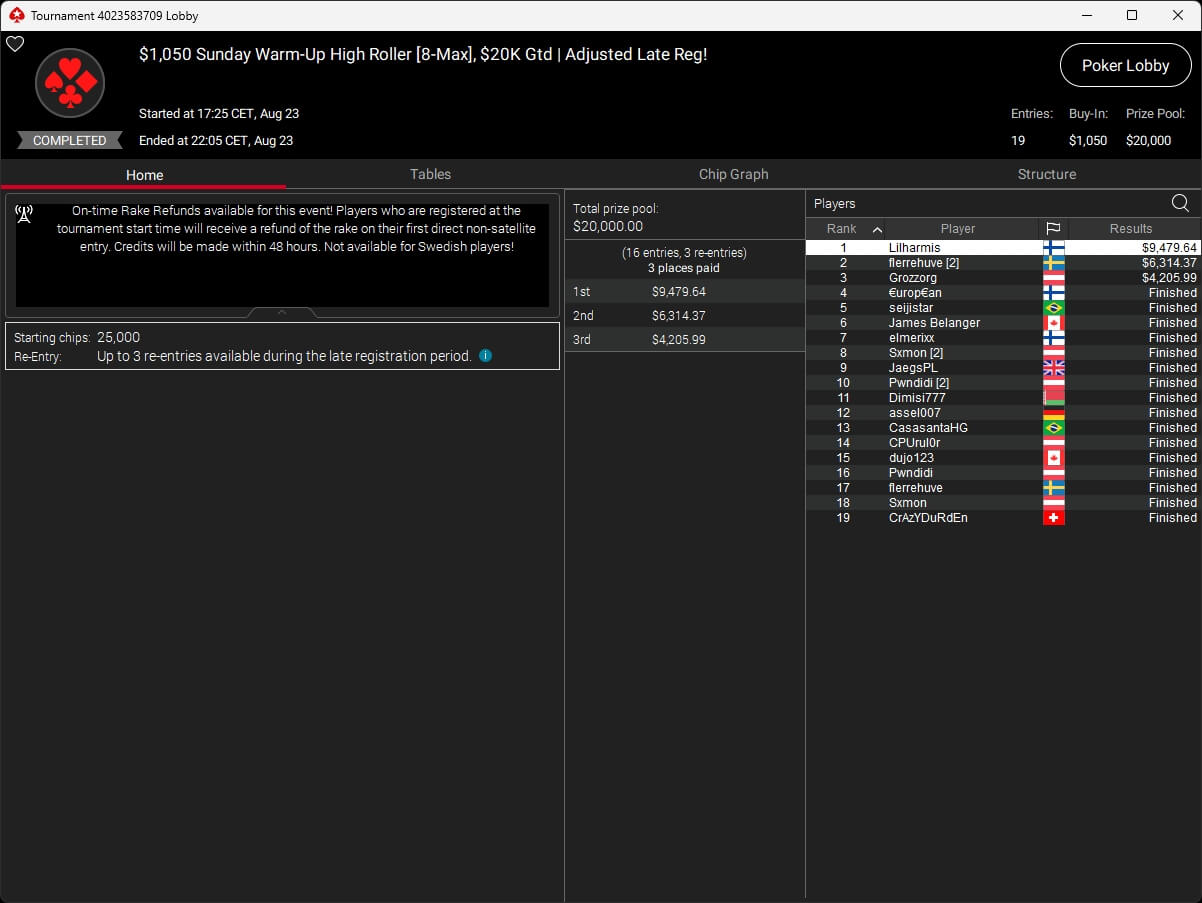
Task: Go to the Poker Lobby
Action: 1125,65
